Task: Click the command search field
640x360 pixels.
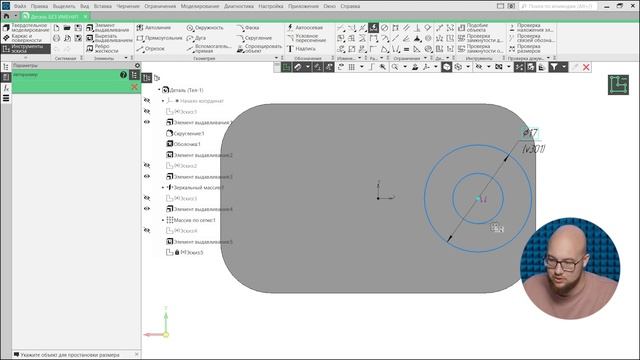Action: (558, 6)
